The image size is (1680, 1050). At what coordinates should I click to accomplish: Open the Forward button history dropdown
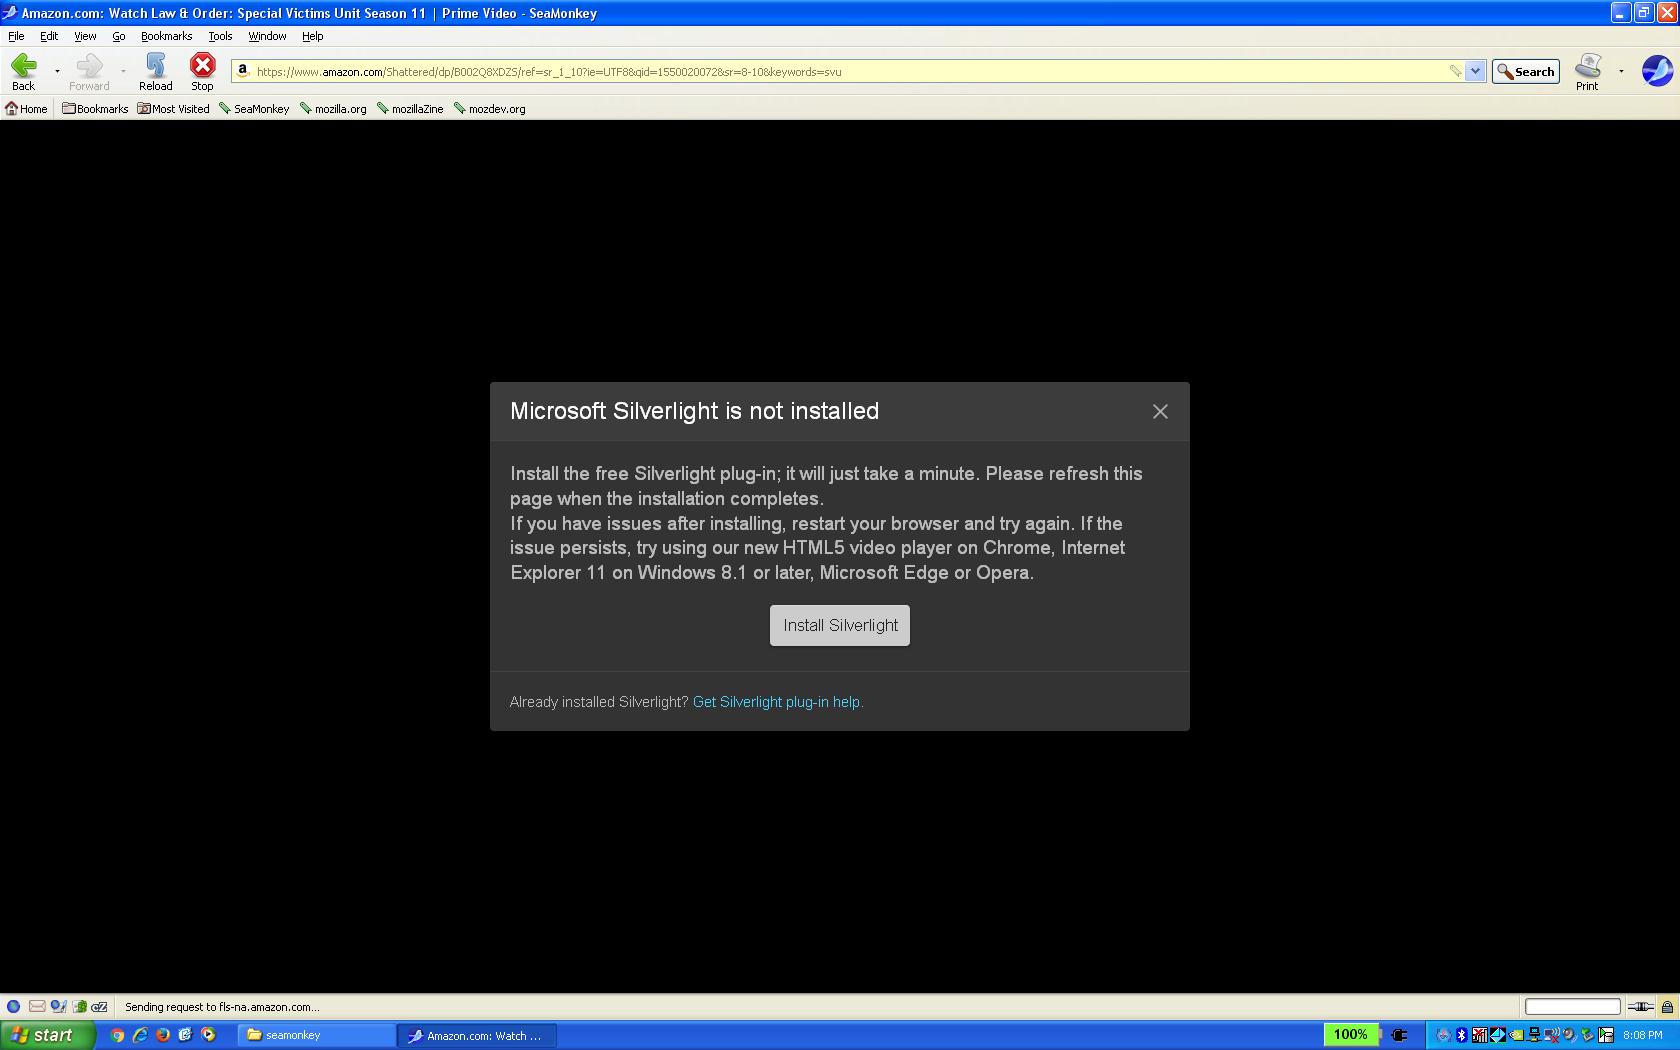[x=123, y=70]
